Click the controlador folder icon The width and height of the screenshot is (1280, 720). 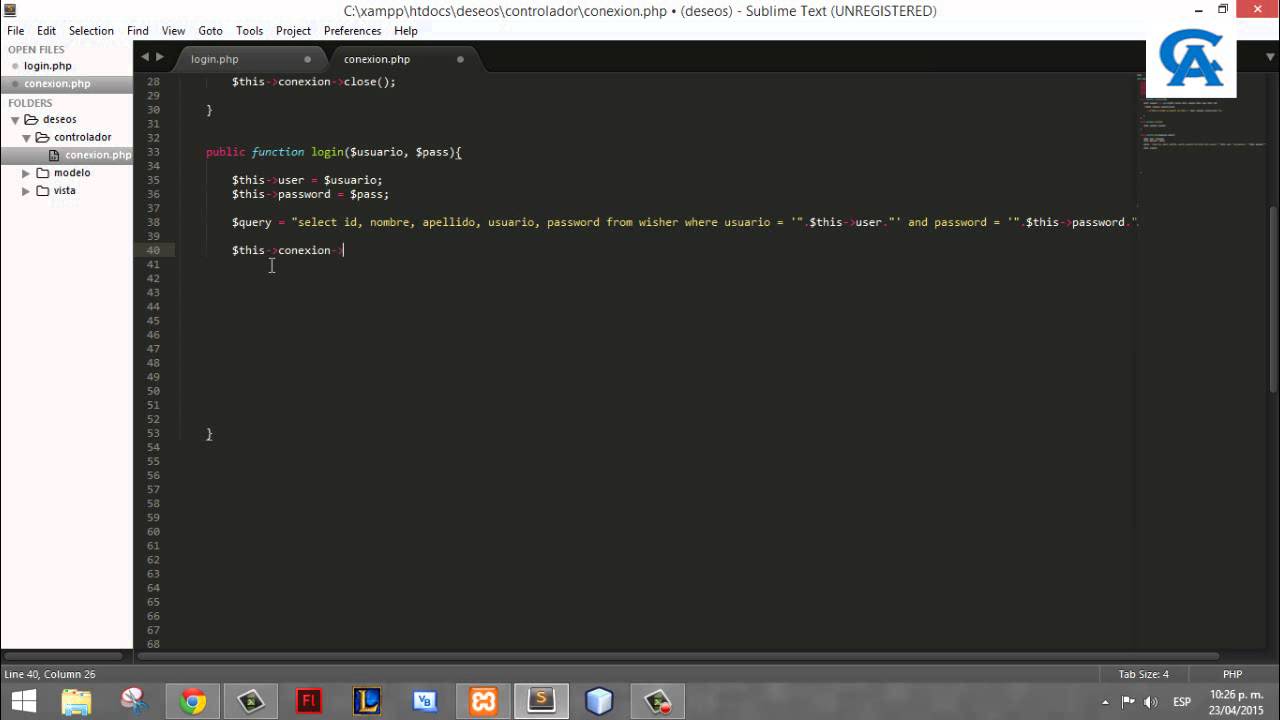click(x=43, y=137)
